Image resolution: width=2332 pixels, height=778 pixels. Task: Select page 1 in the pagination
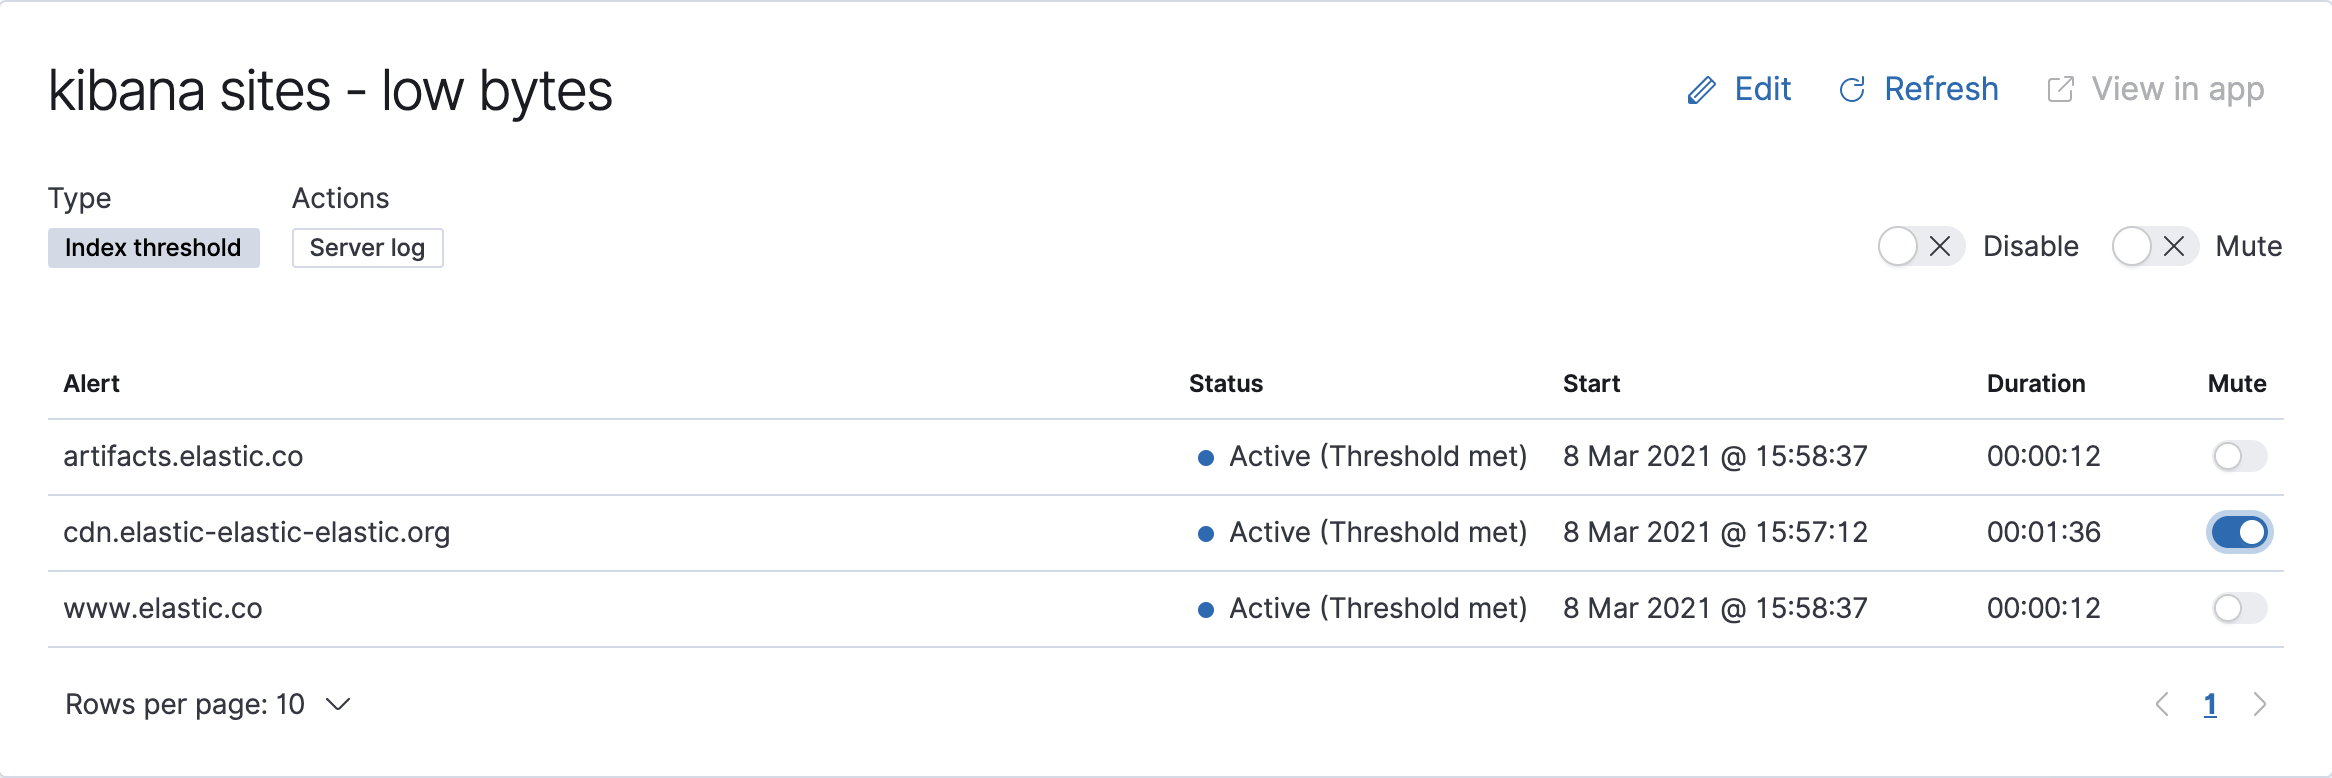[x=2209, y=704]
